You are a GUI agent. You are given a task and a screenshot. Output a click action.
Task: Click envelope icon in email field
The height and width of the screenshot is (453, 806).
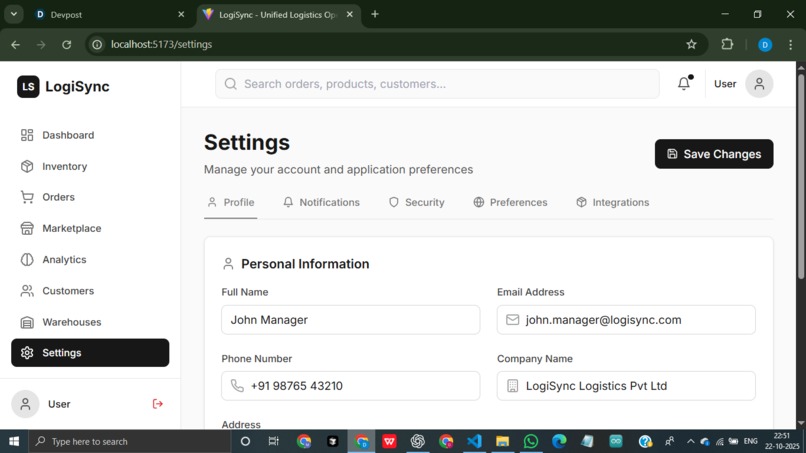(x=512, y=320)
